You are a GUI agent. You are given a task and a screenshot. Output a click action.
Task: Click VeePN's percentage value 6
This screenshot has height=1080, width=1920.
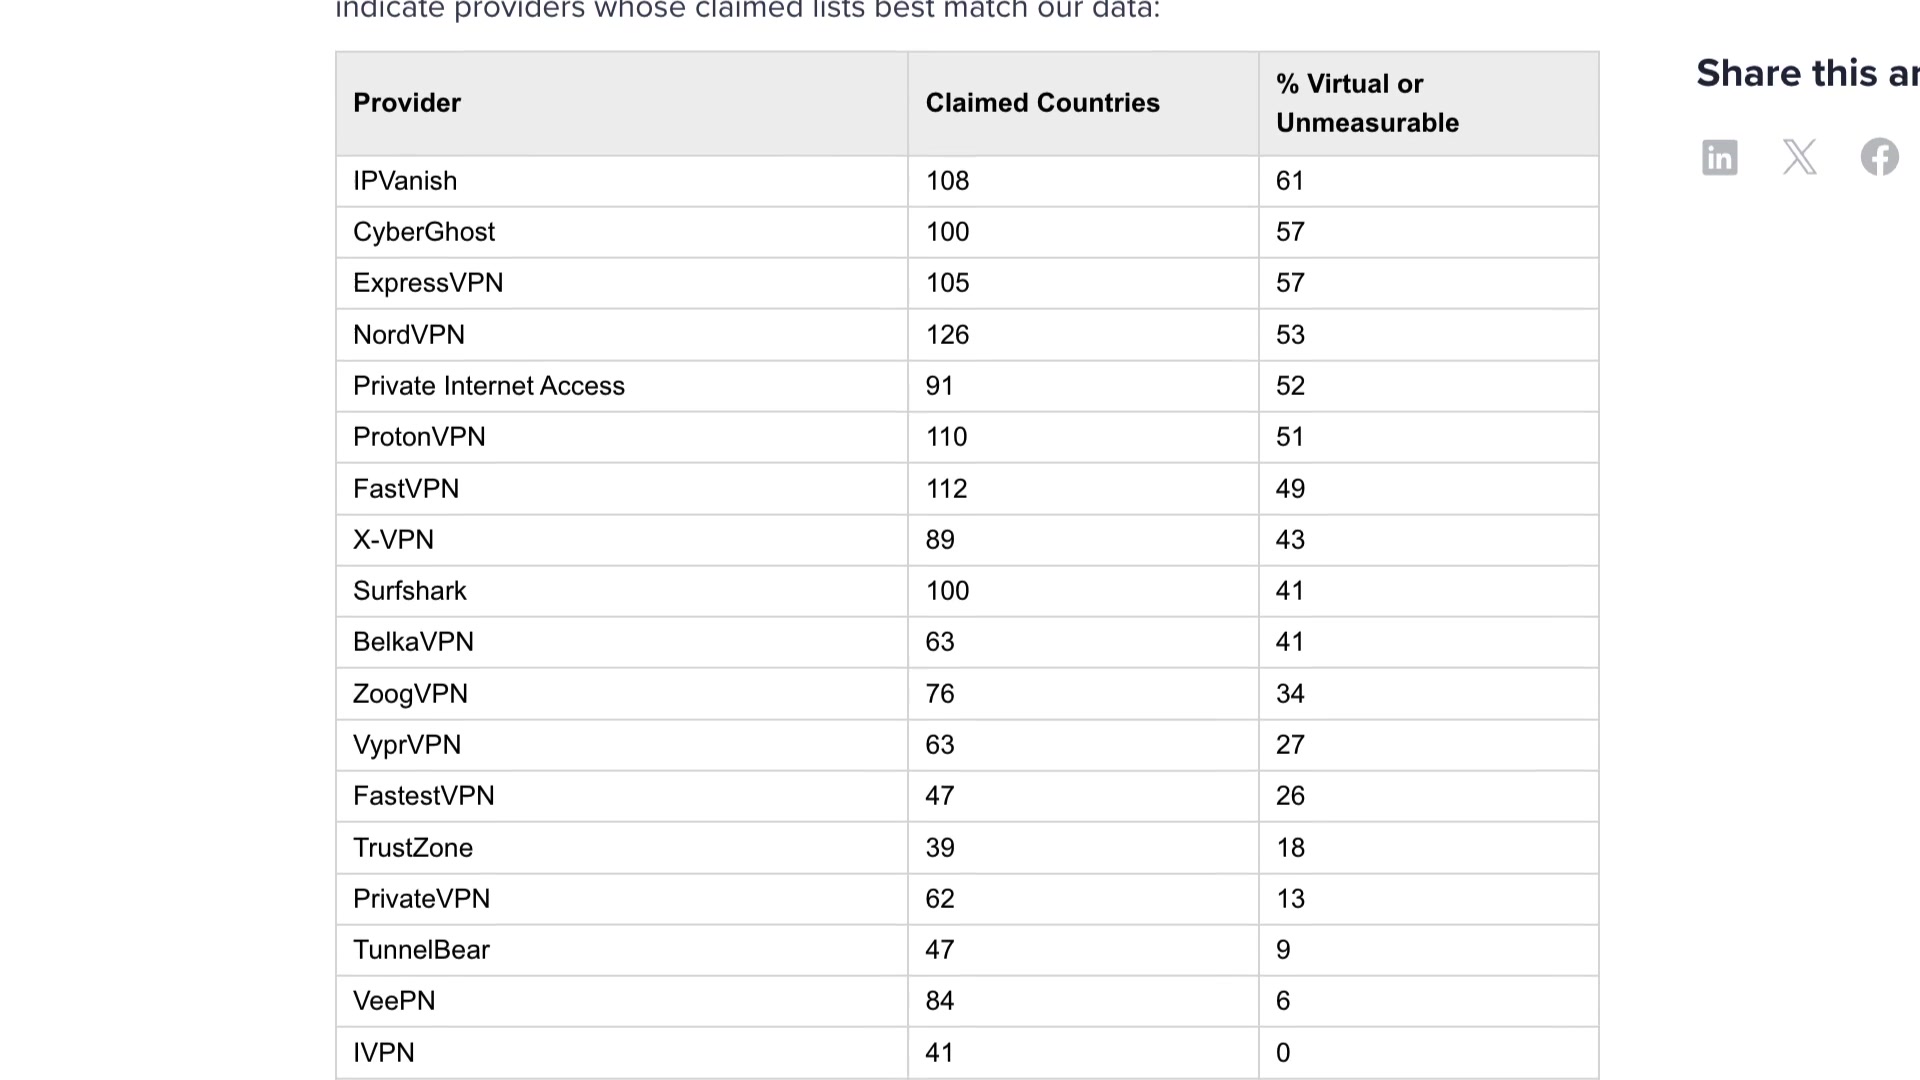(1282, 1001)
